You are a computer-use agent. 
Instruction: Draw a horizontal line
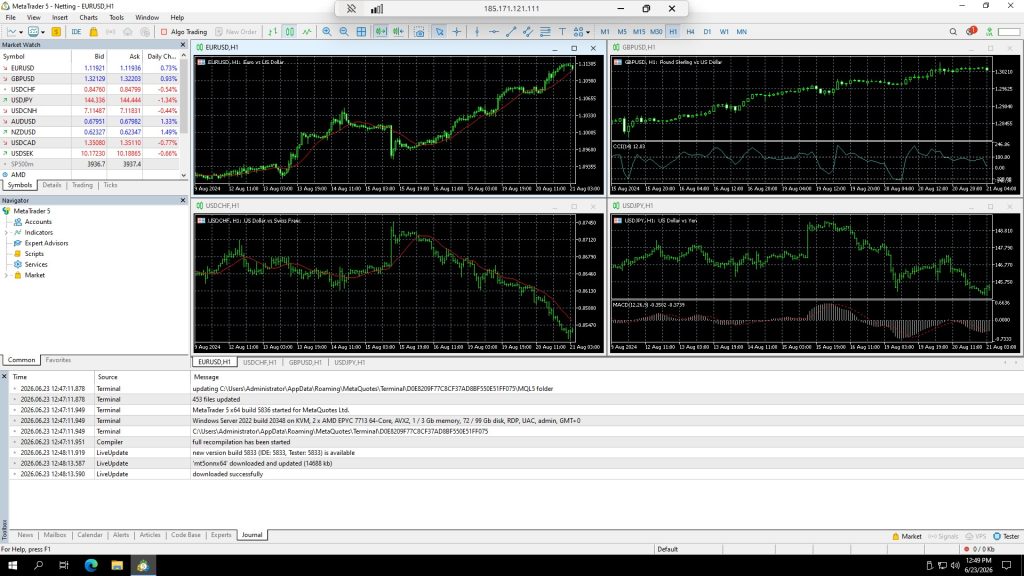coord(494,31)
